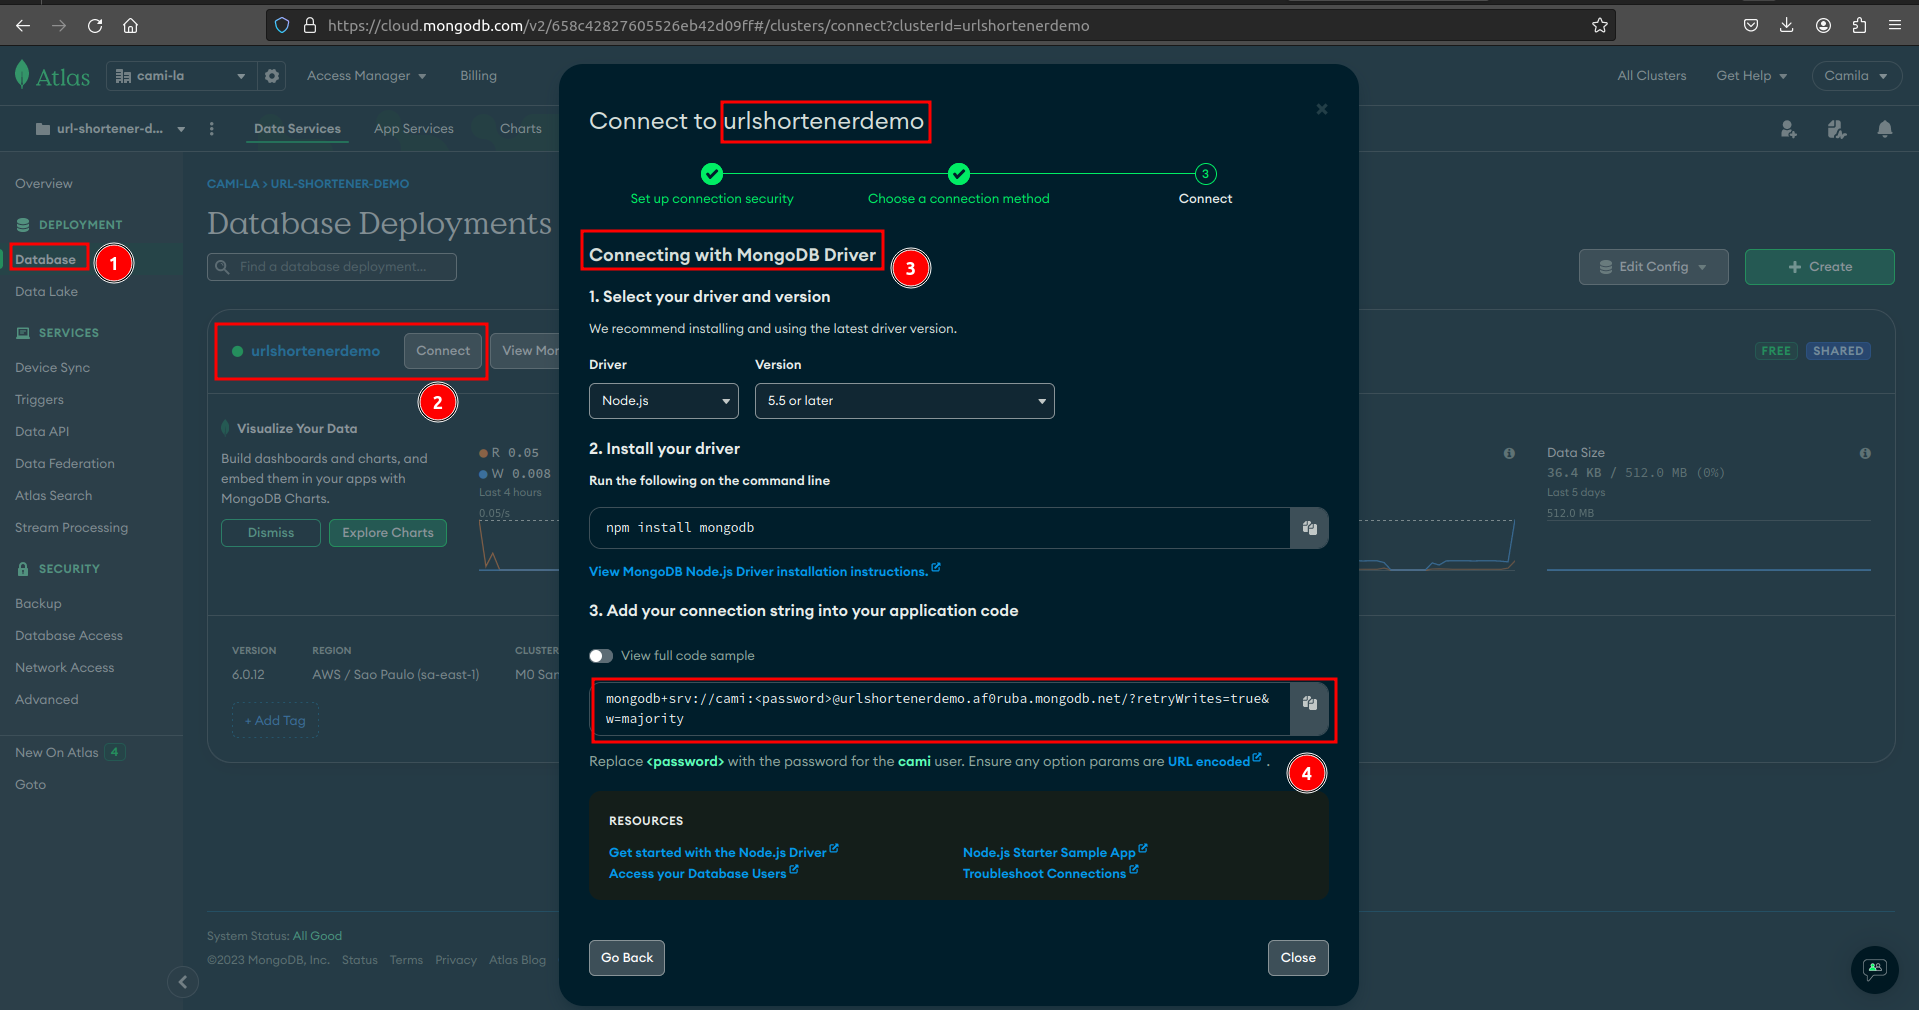Click the Pocket save icon
1919x1010 pixels.
1751,25
